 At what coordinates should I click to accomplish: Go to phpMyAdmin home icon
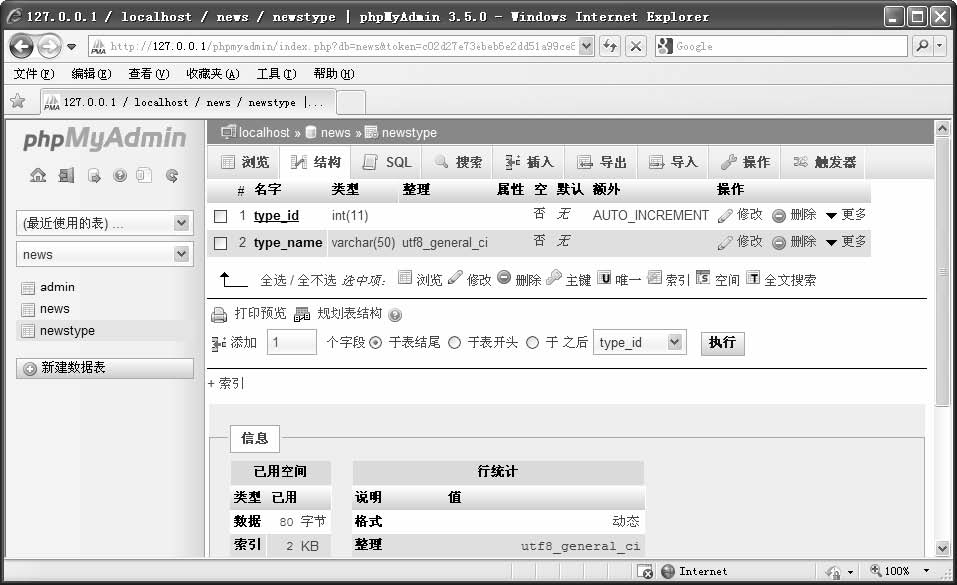click(38, 176)
